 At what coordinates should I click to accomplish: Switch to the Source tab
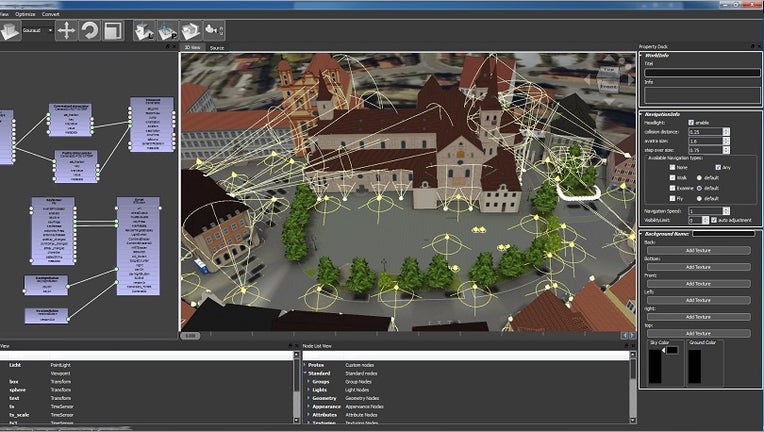coord(217,48)
